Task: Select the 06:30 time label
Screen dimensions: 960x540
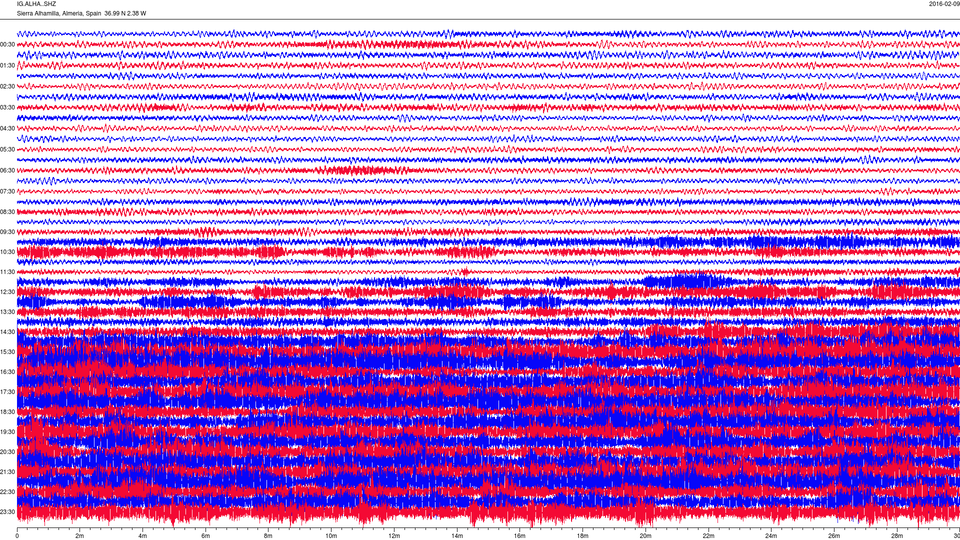Action: click(x=7, y=171)
